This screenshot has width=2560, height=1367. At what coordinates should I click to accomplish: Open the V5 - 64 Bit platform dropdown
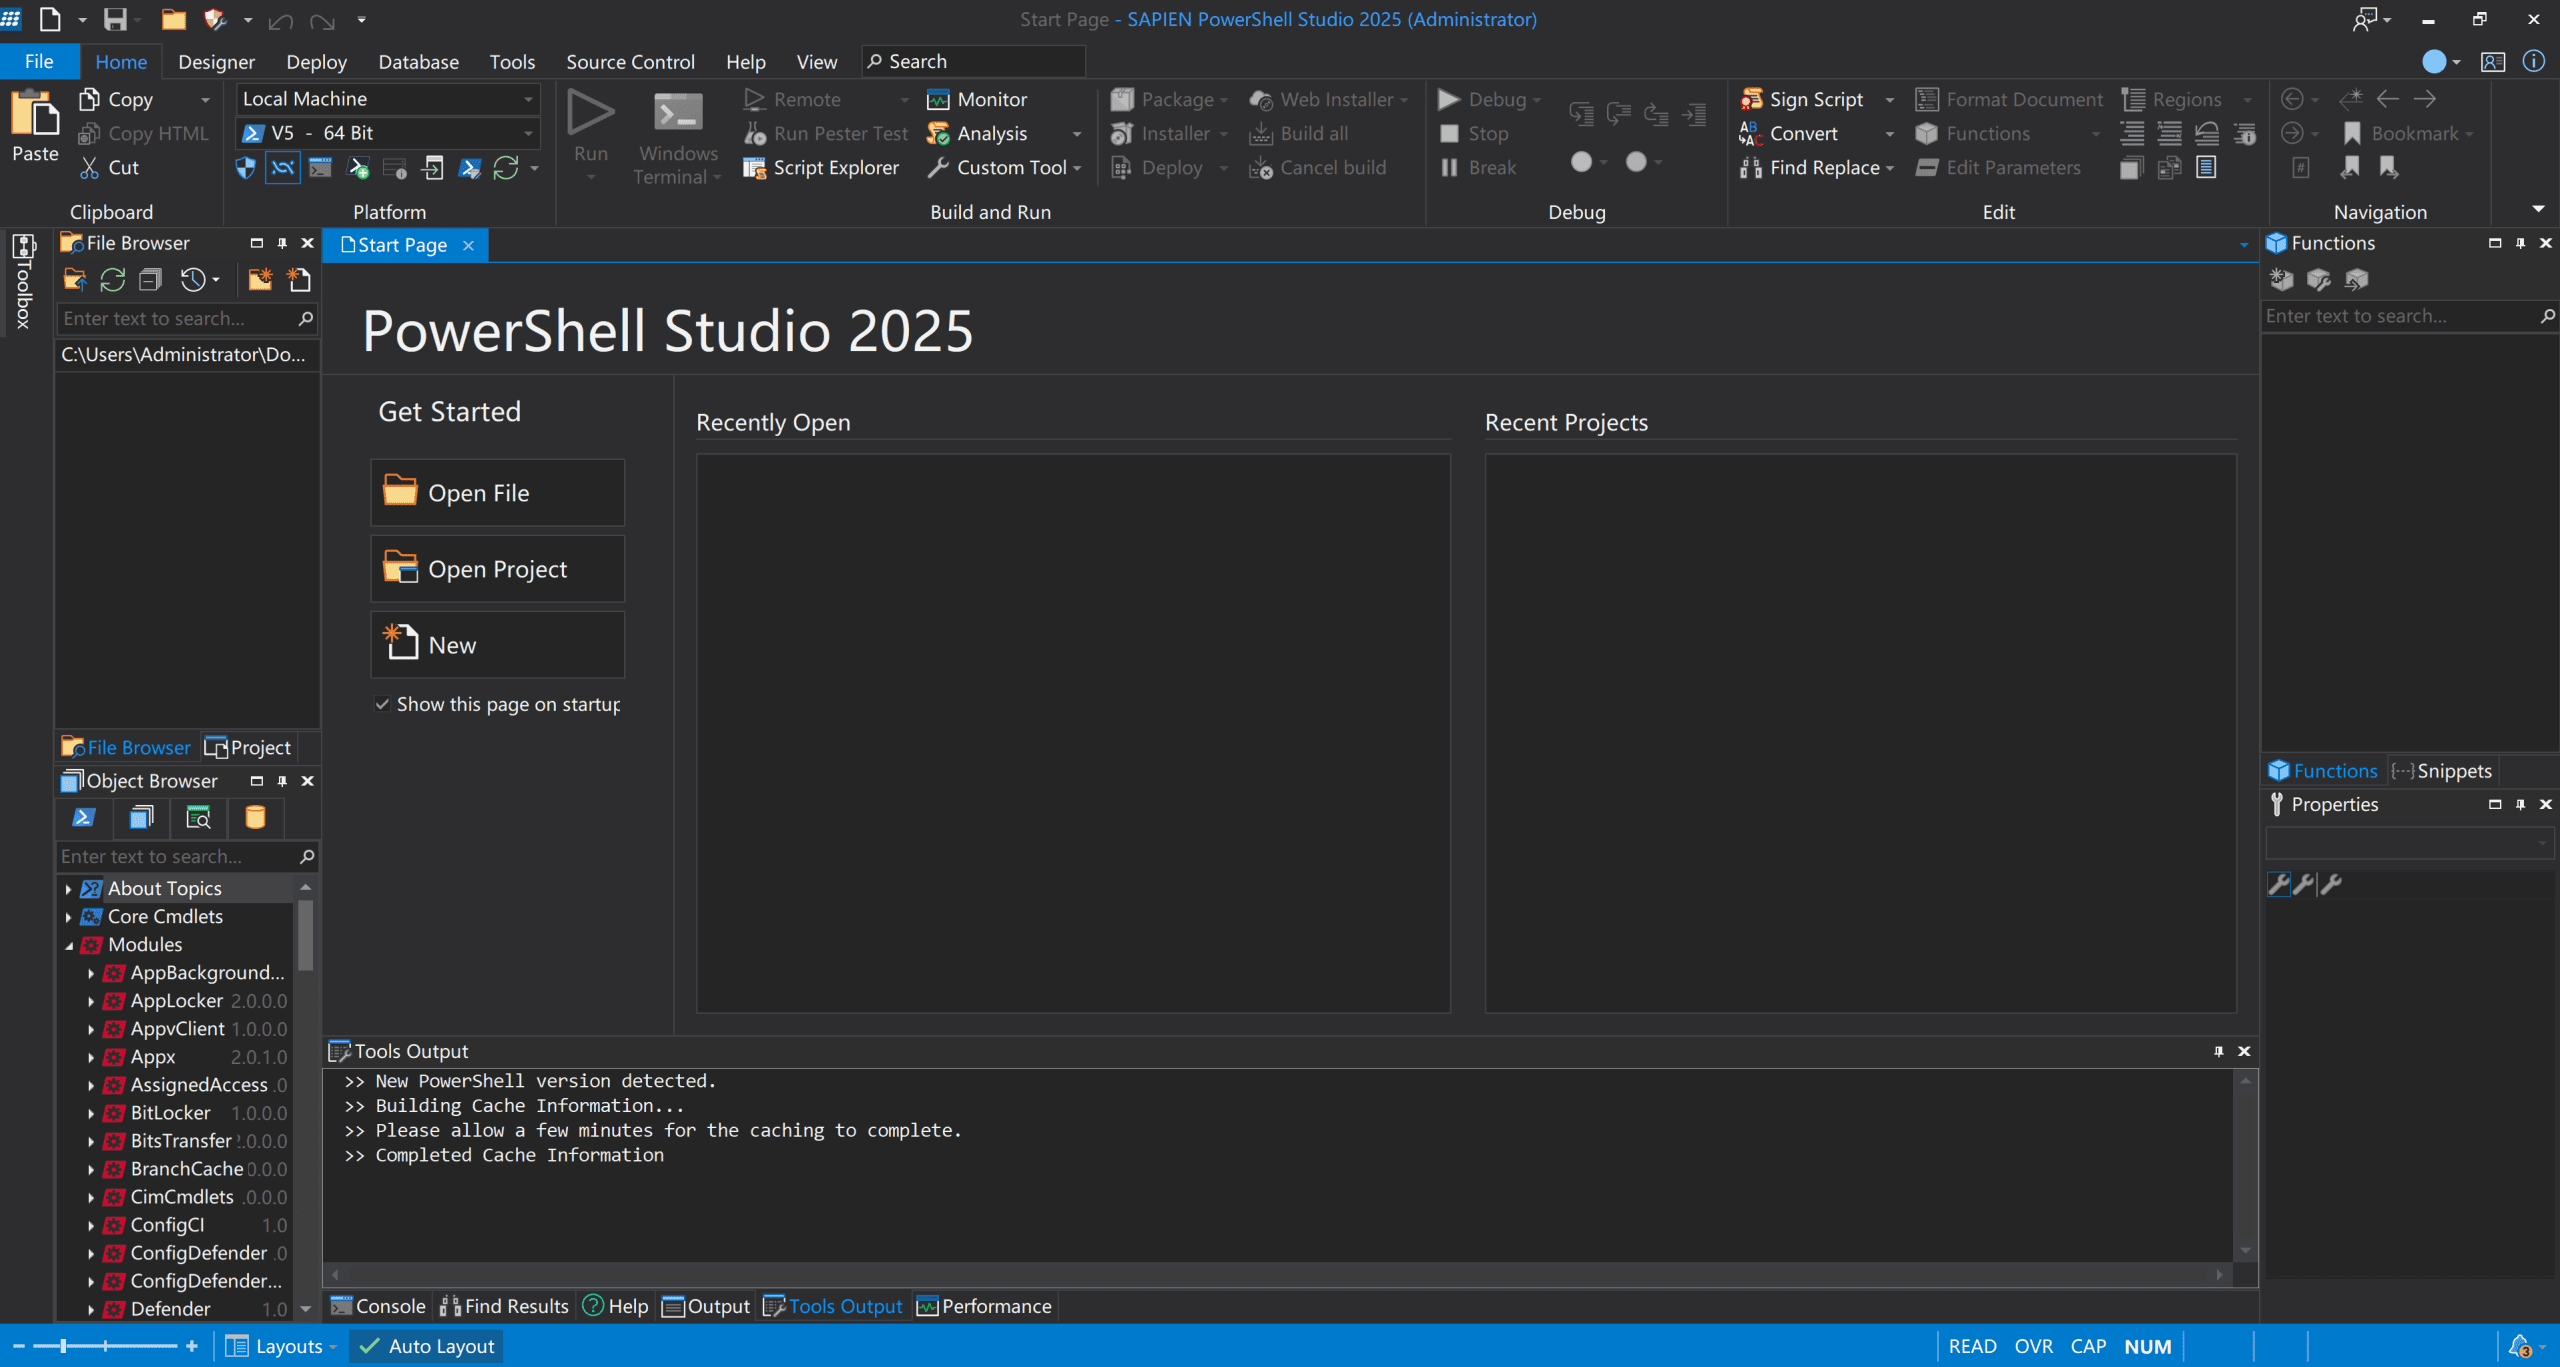tap(389, 133)
